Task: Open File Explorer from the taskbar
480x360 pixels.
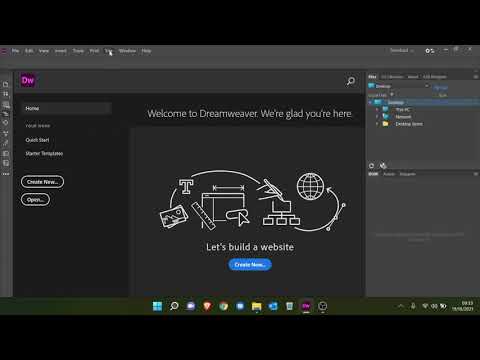Action: click(257, 306)
